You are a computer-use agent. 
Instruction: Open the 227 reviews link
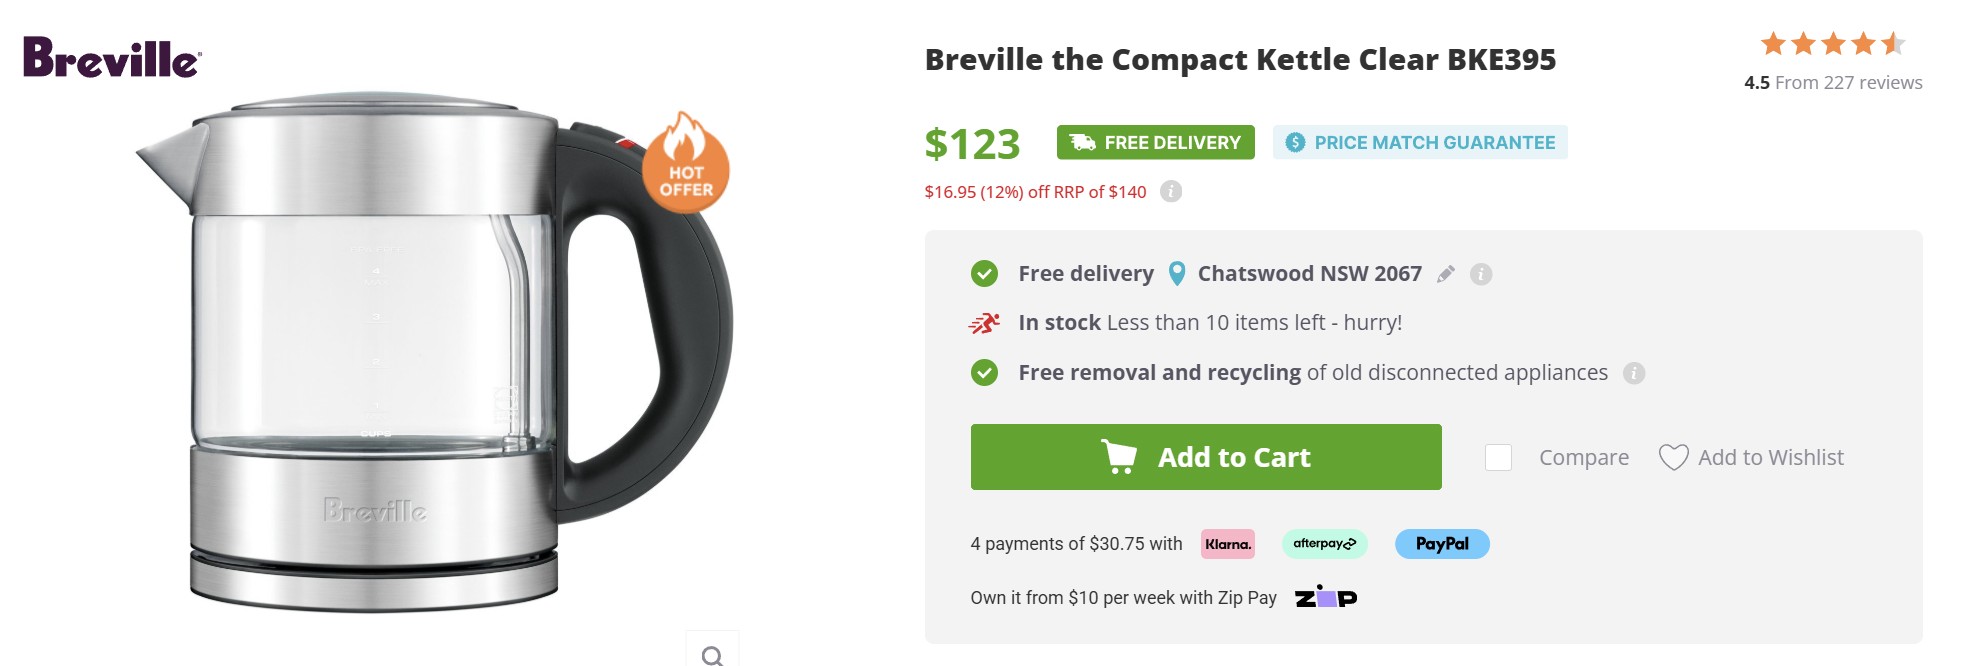[1848, 83]
